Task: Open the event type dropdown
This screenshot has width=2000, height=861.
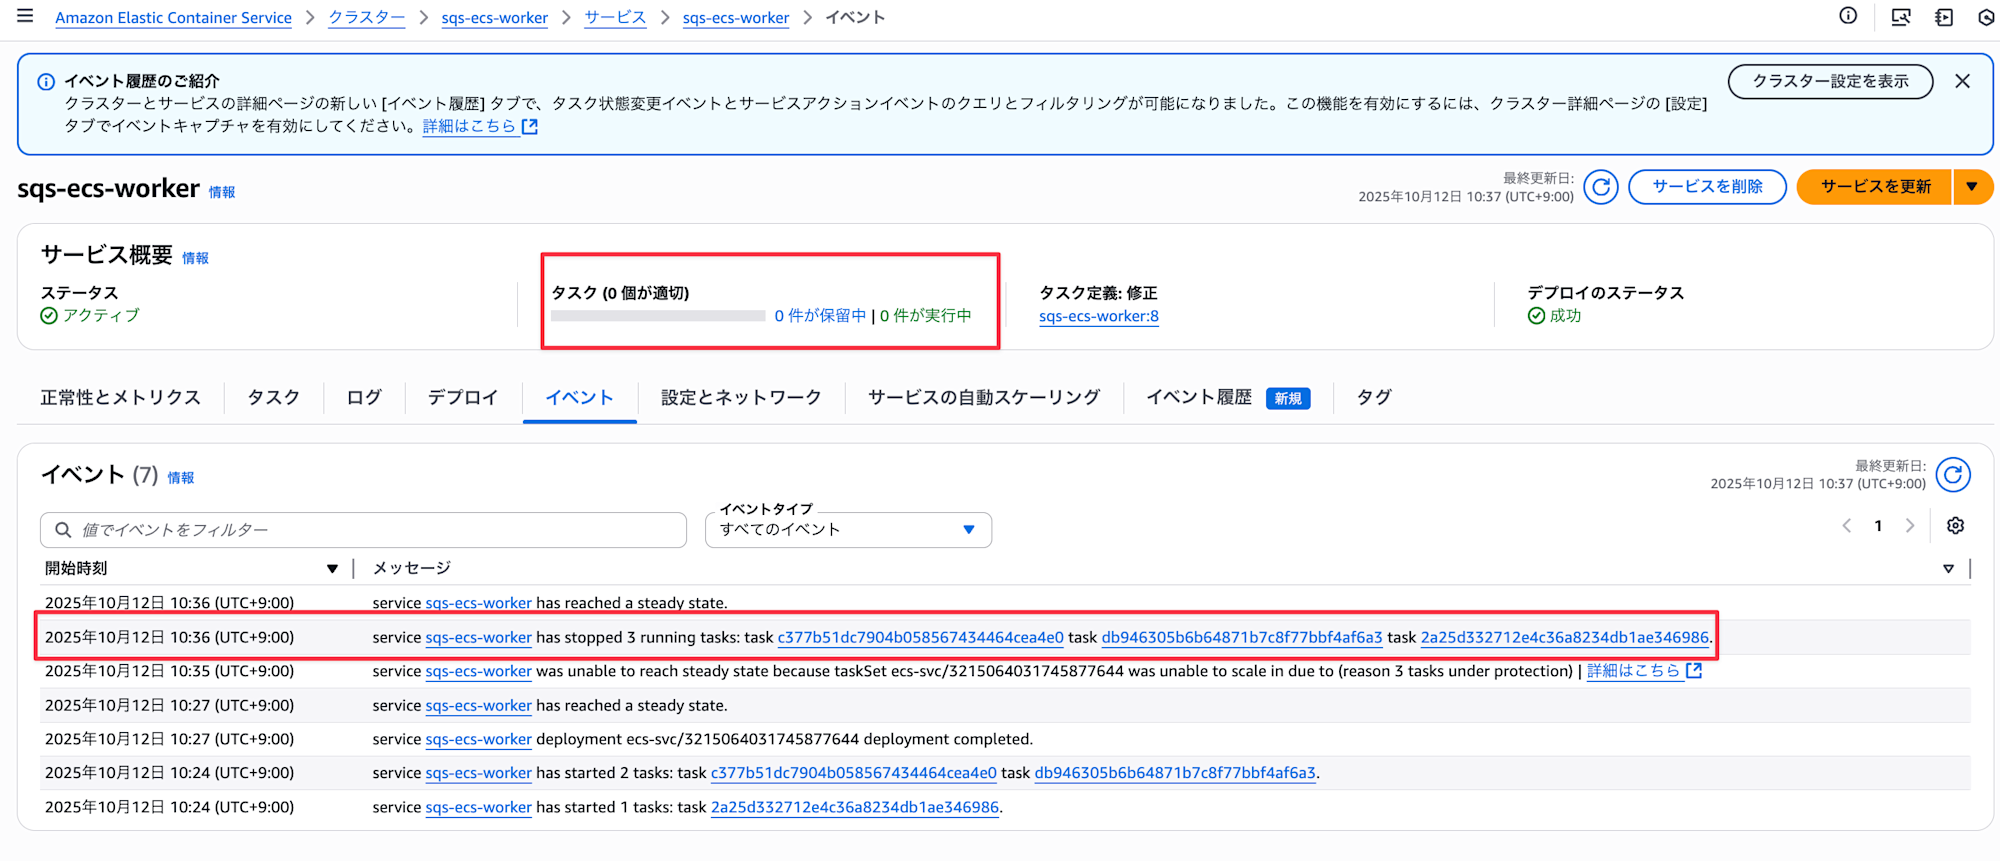Action: point(848,530)
